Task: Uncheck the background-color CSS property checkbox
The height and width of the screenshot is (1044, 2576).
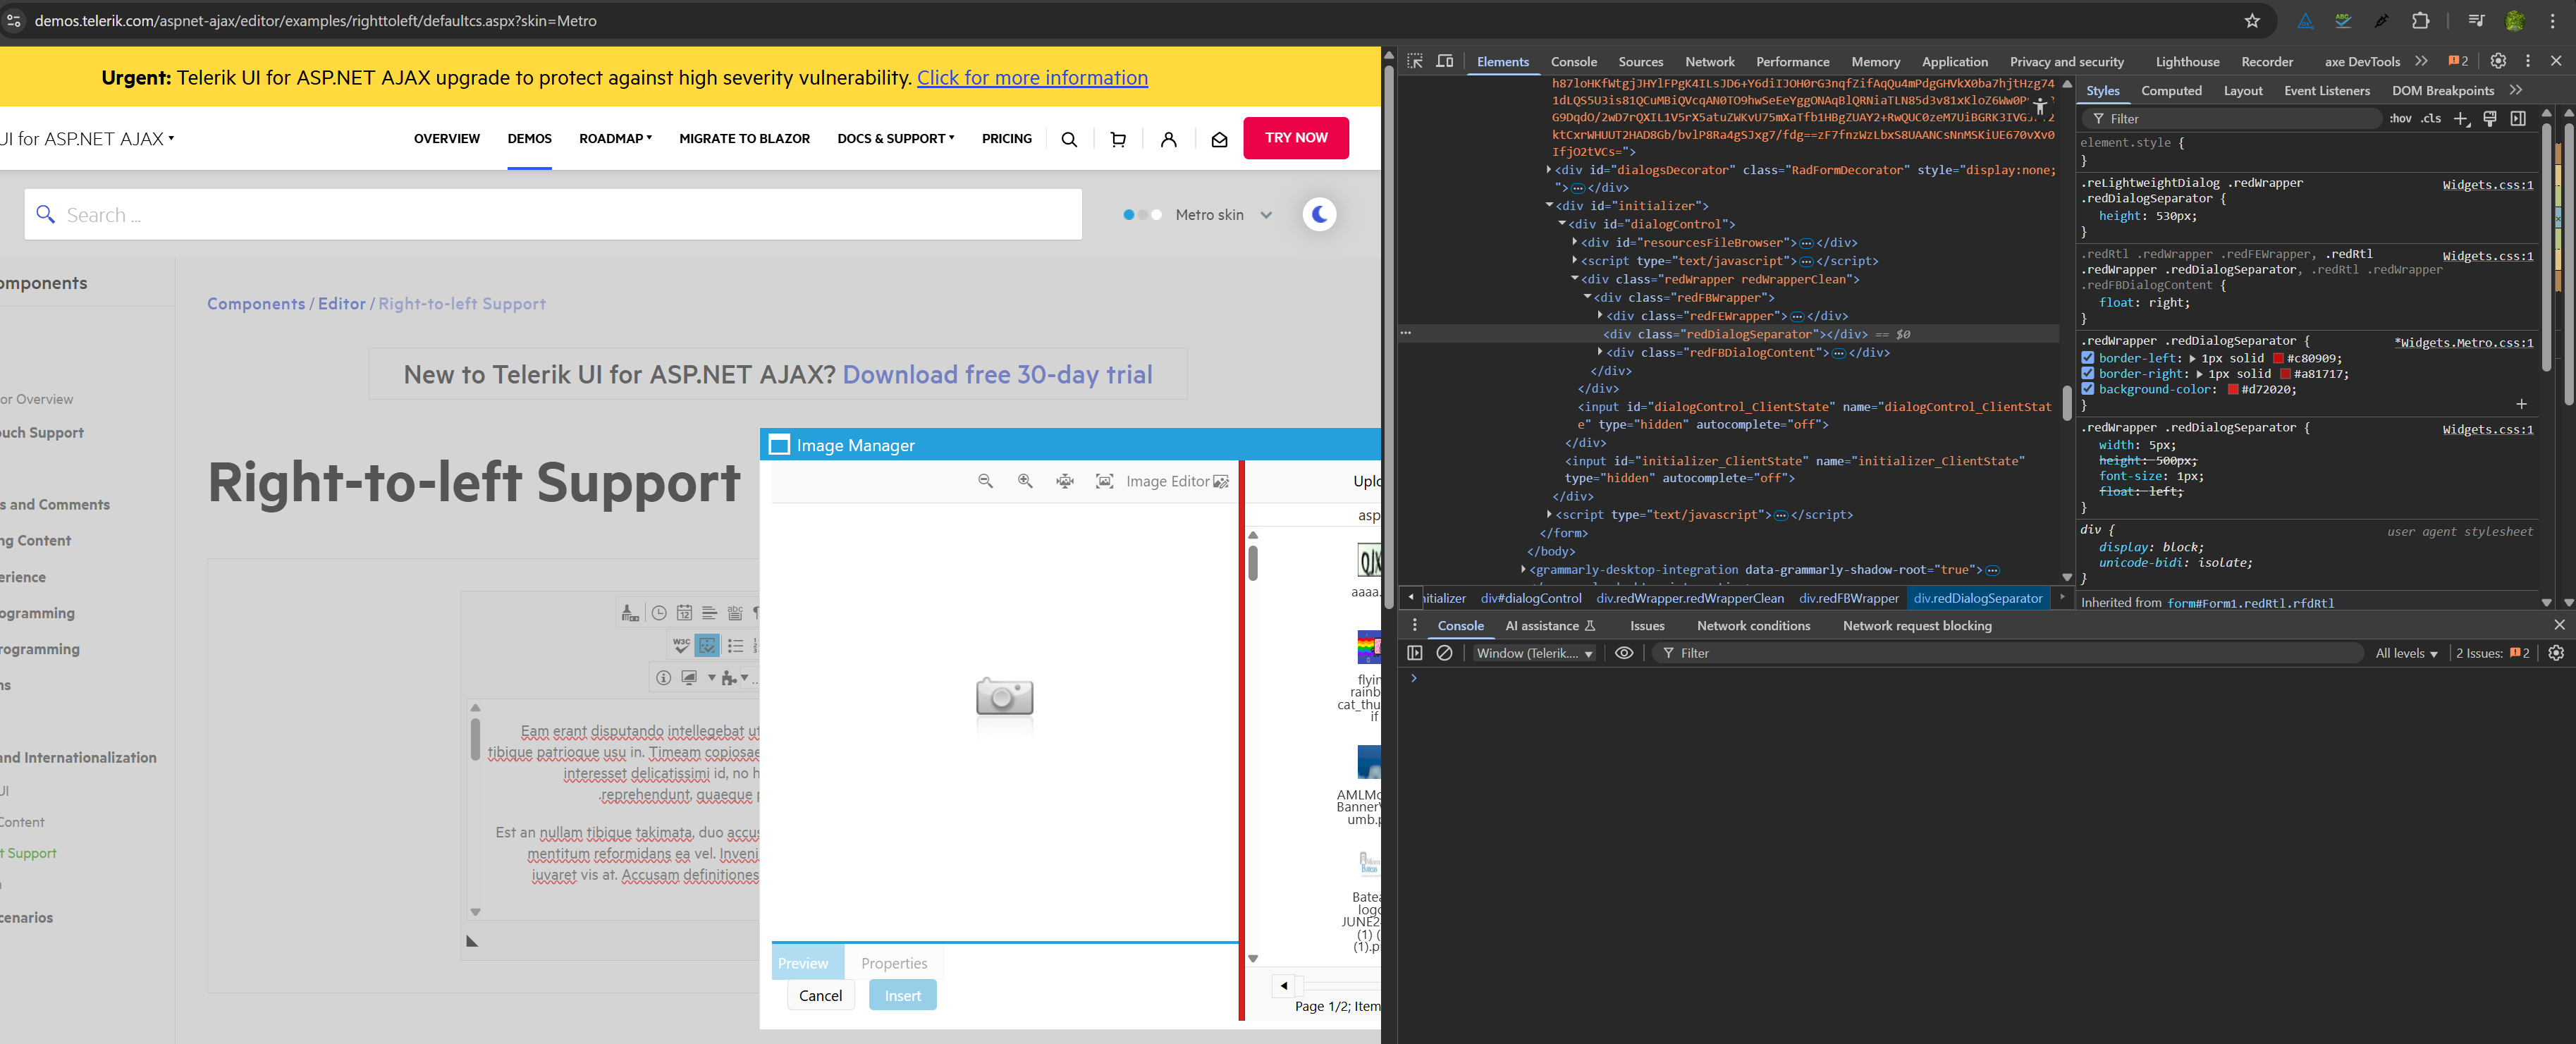Action: click(2088, 389)
